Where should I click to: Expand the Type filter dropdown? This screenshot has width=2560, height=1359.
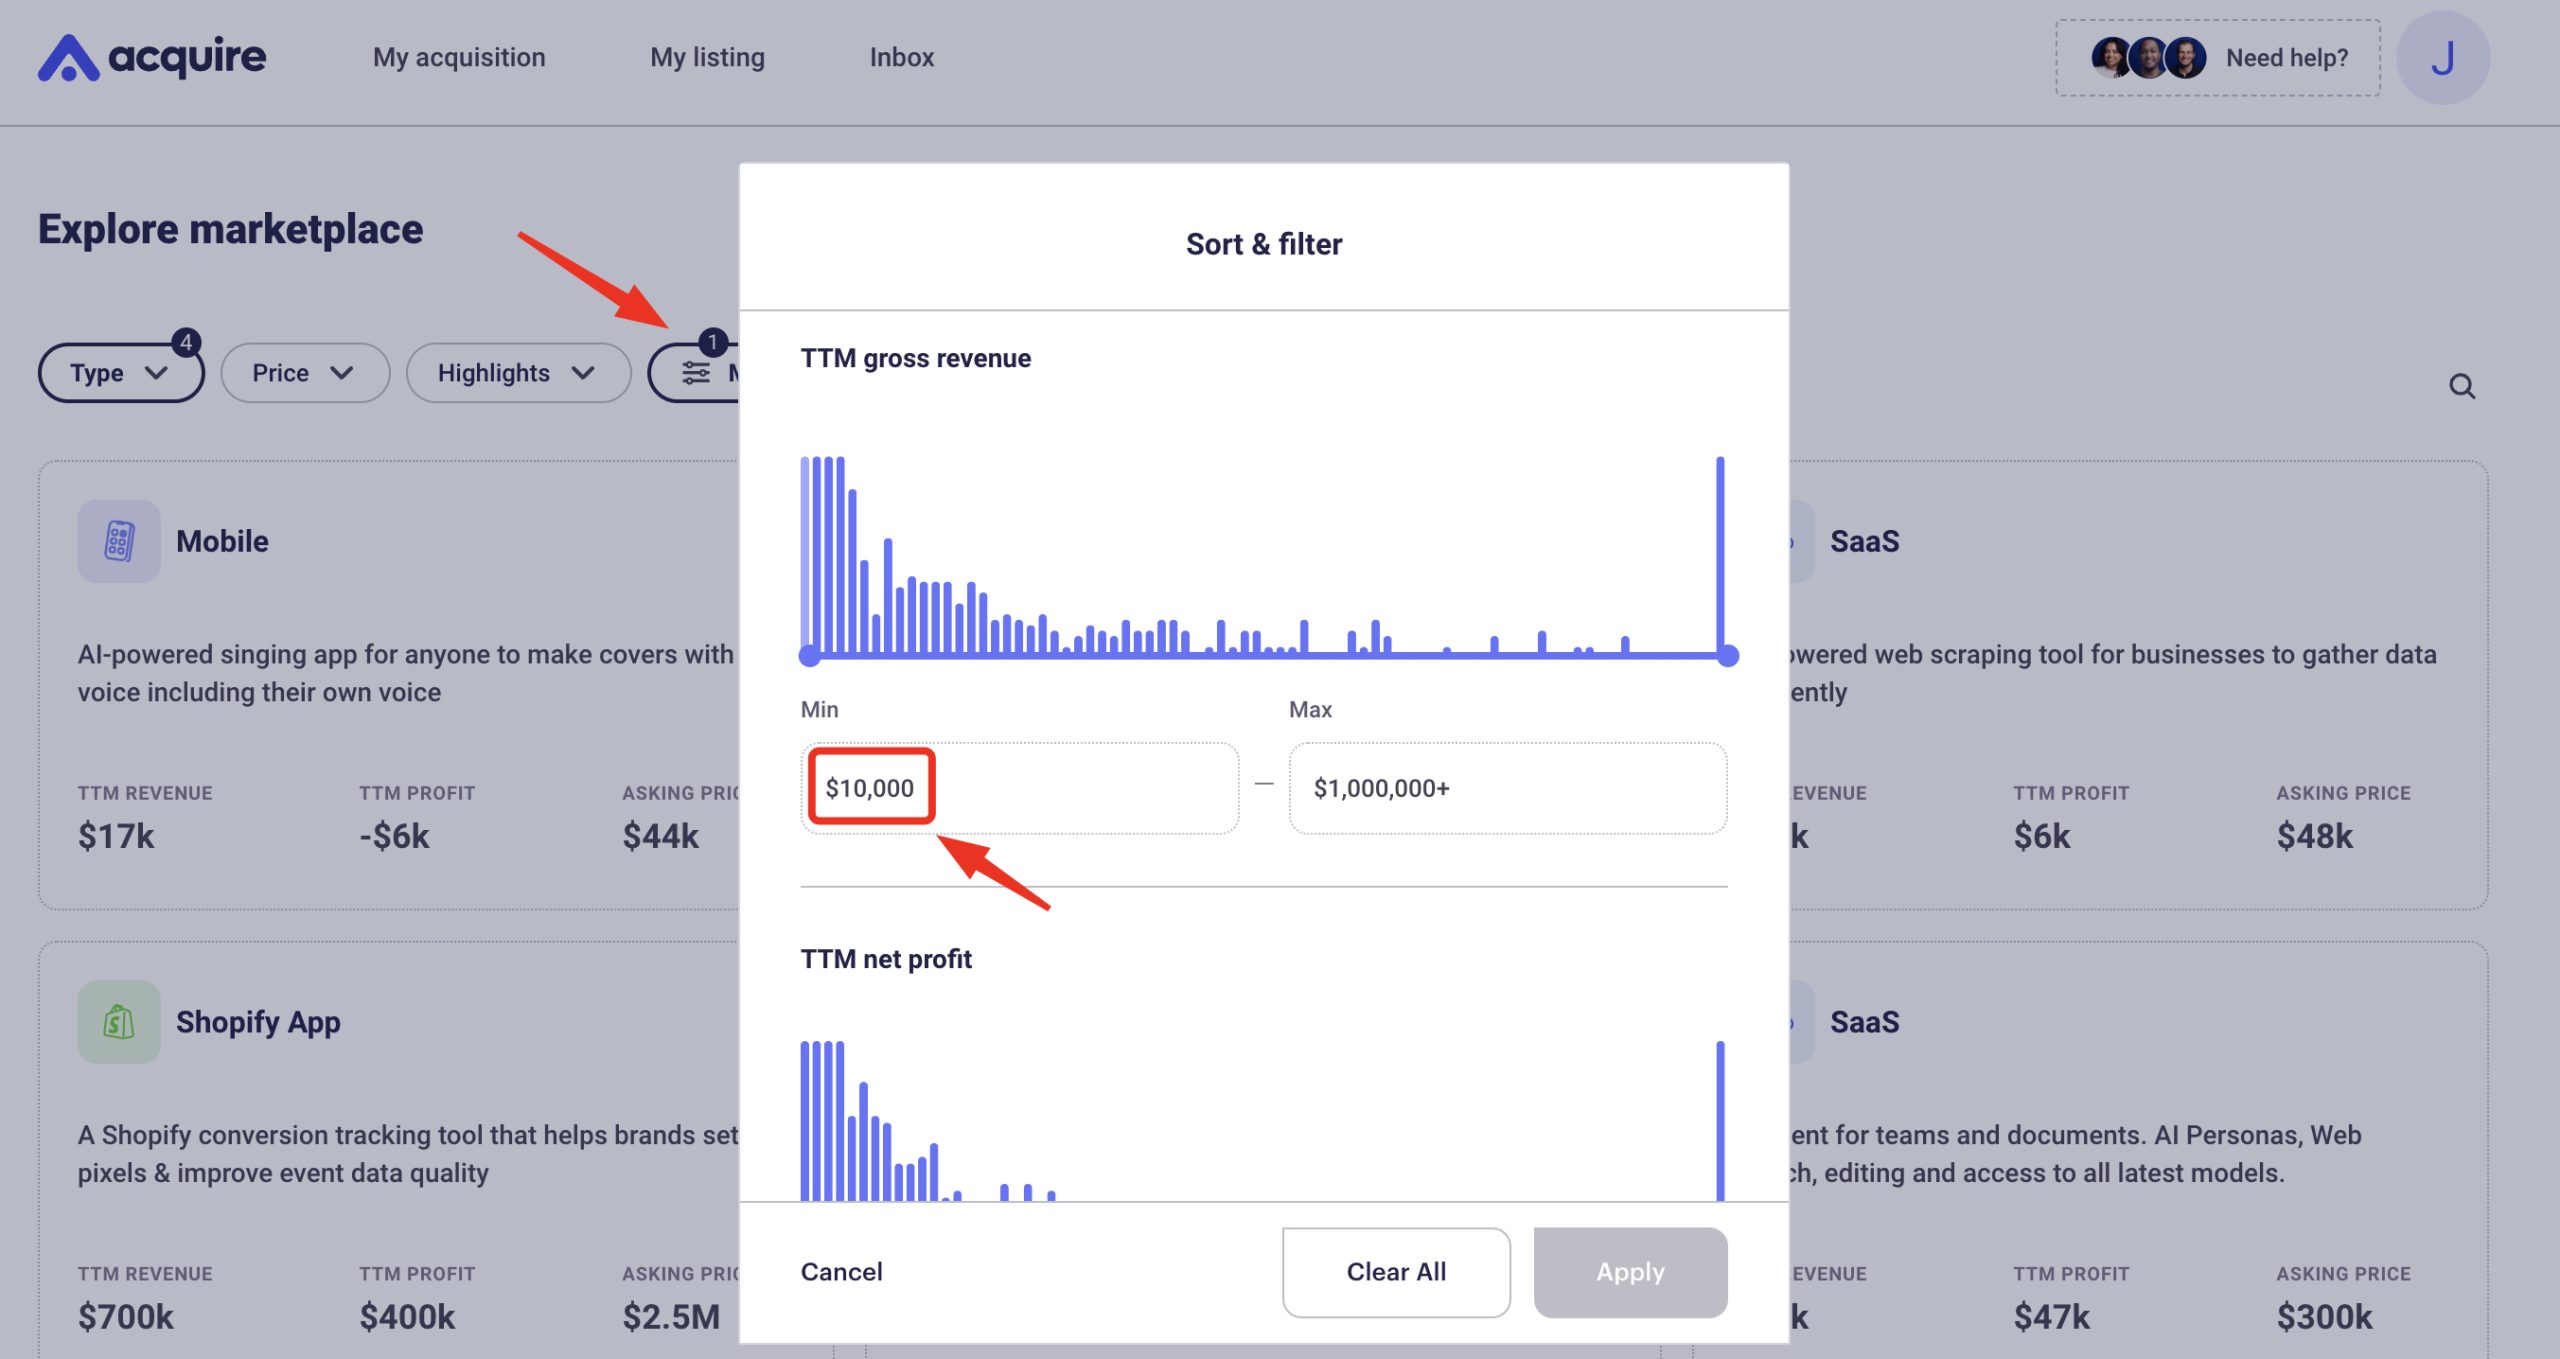pyautogui.click(x=120, y=373)
